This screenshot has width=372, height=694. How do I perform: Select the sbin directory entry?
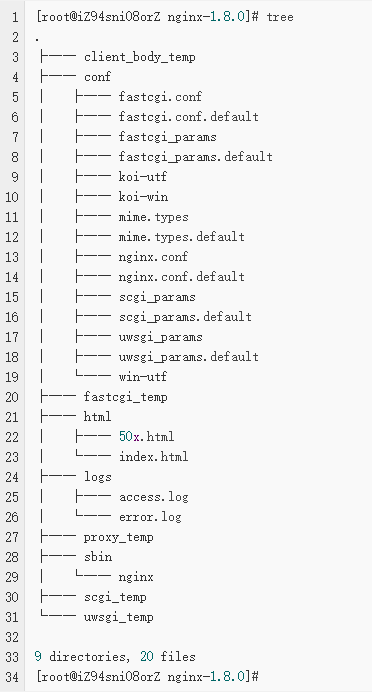pyautogui.click(x=98, y=557)
